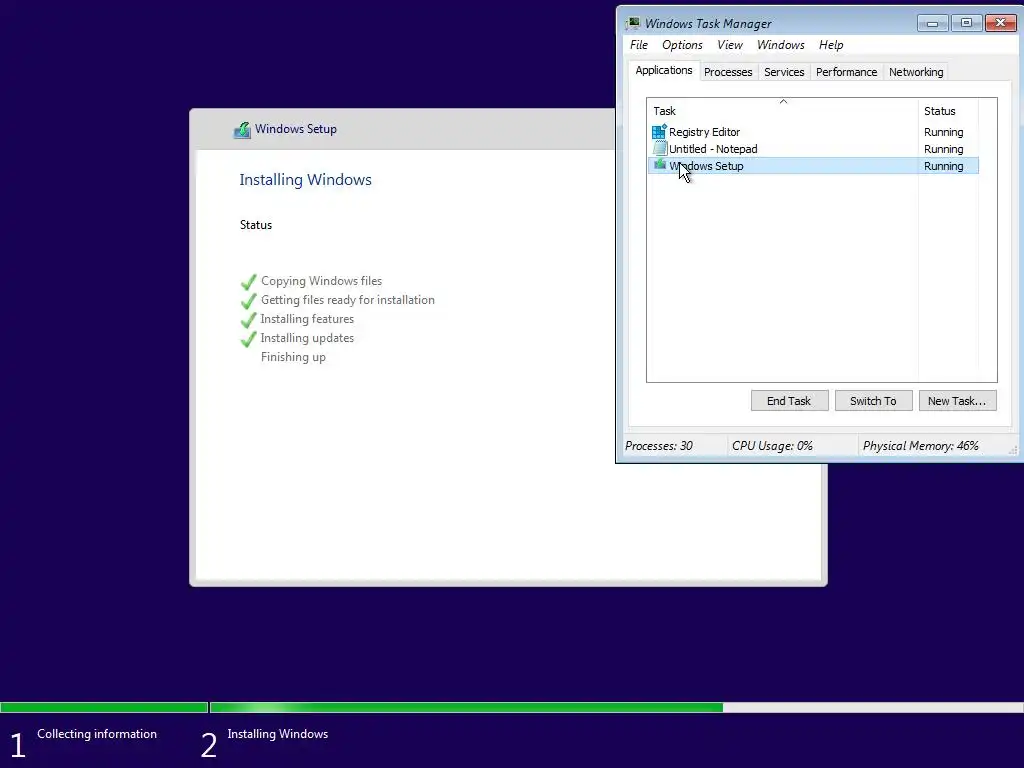1024x768 pixels.
Task: Click the Finishing up step
Action: (293, 357)
